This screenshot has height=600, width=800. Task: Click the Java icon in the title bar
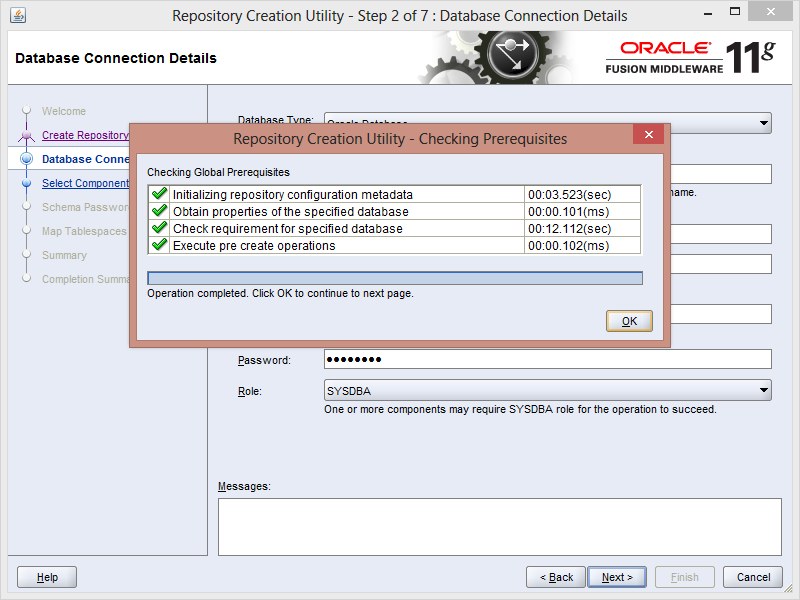point(18,15)
